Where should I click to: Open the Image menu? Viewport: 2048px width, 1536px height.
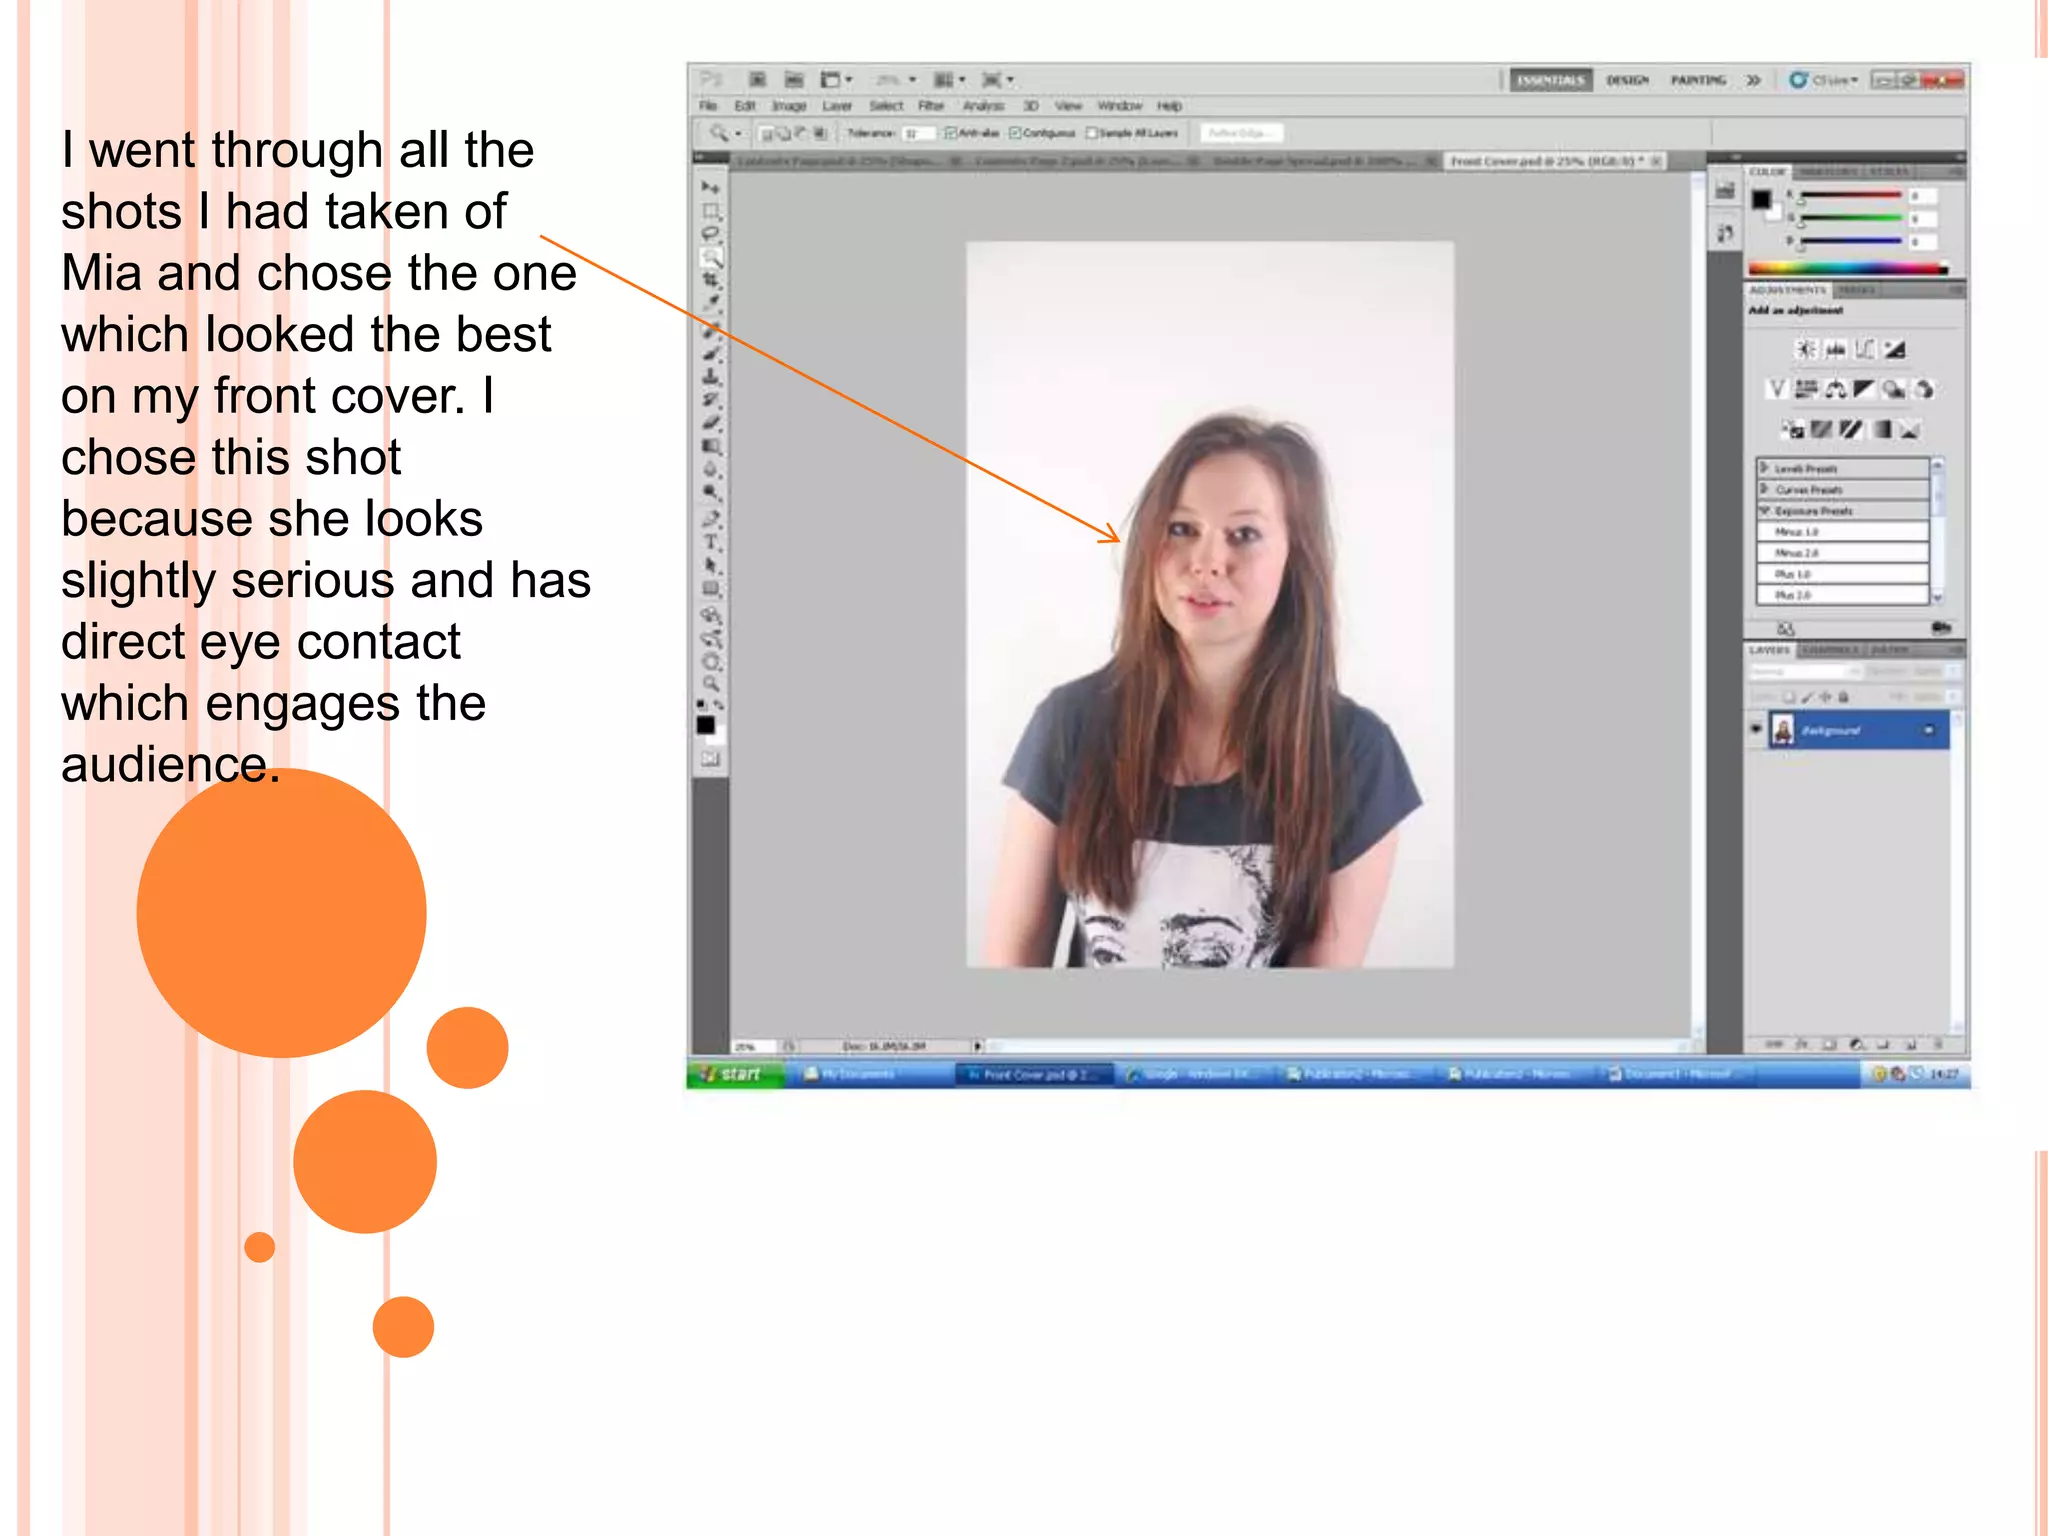pyautogui.click(x=789, y=106)
